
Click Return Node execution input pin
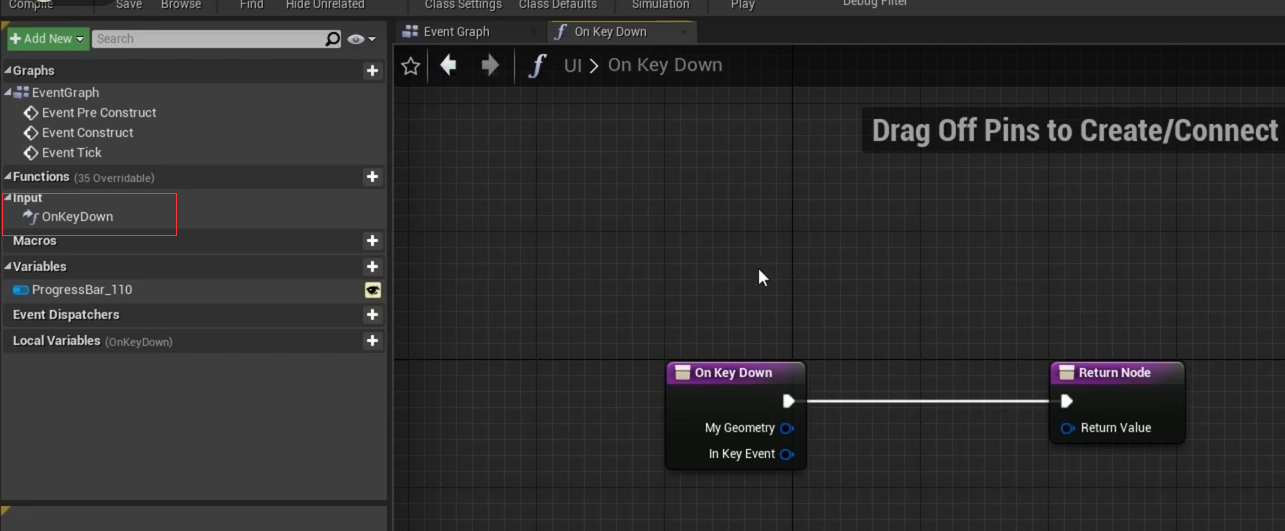tap(1066, 401)
